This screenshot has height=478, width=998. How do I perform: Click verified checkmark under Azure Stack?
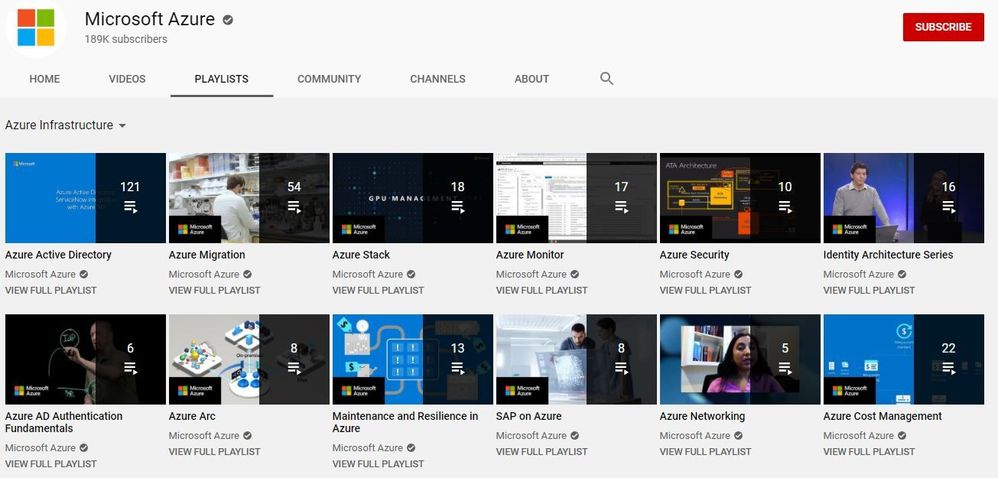(411, 274)
